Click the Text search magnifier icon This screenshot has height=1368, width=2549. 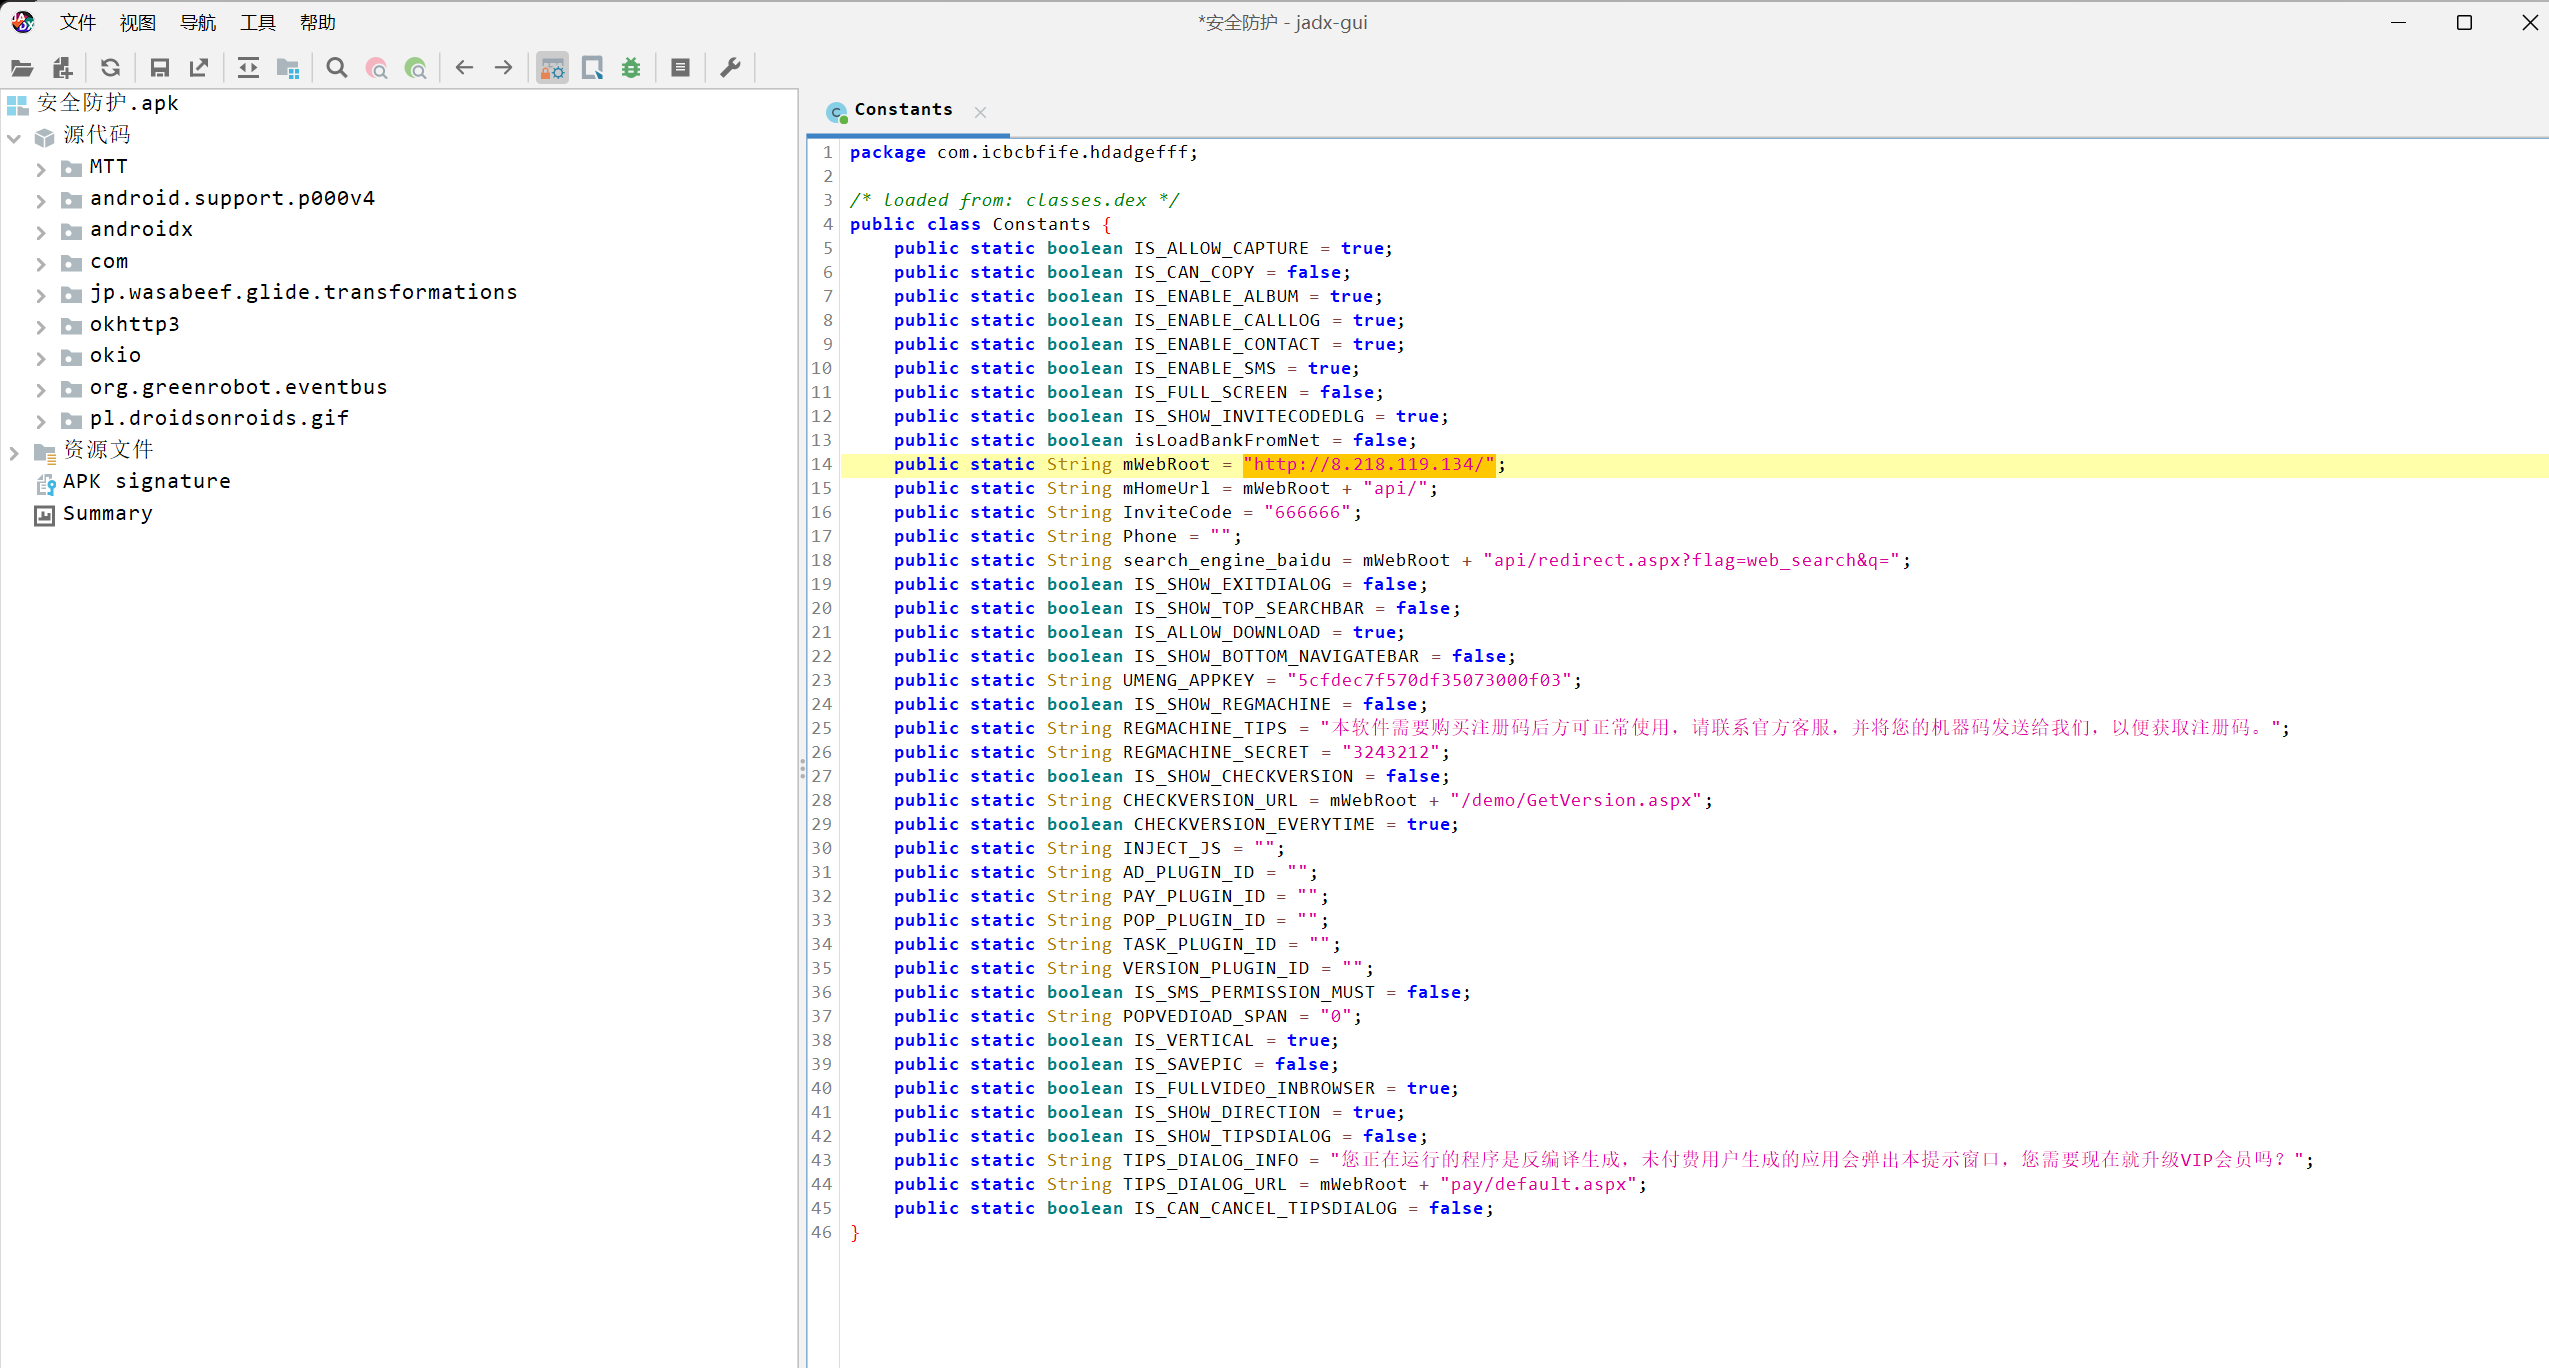(x=337, y=68)
